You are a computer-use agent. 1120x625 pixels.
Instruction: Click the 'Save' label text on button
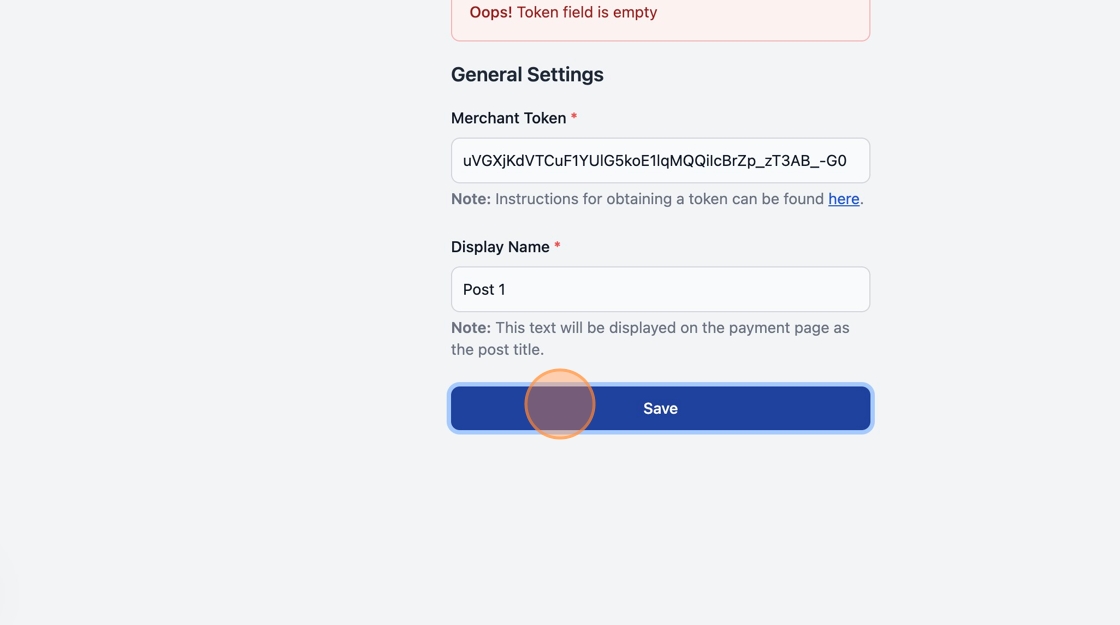tap(660, 408)
